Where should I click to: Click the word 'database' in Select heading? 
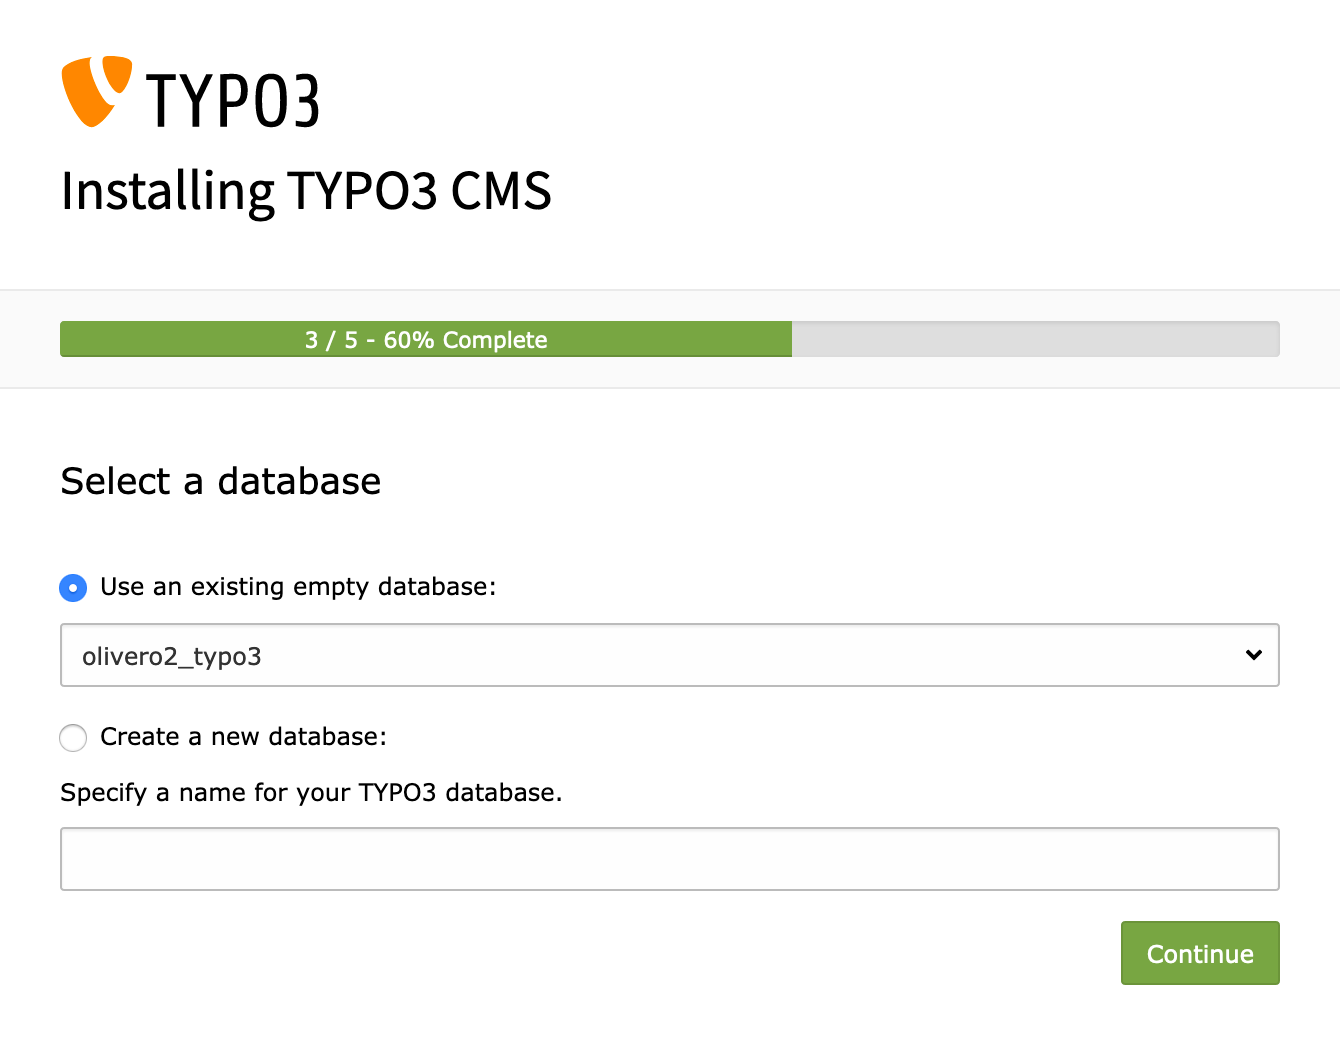point(299,481)
